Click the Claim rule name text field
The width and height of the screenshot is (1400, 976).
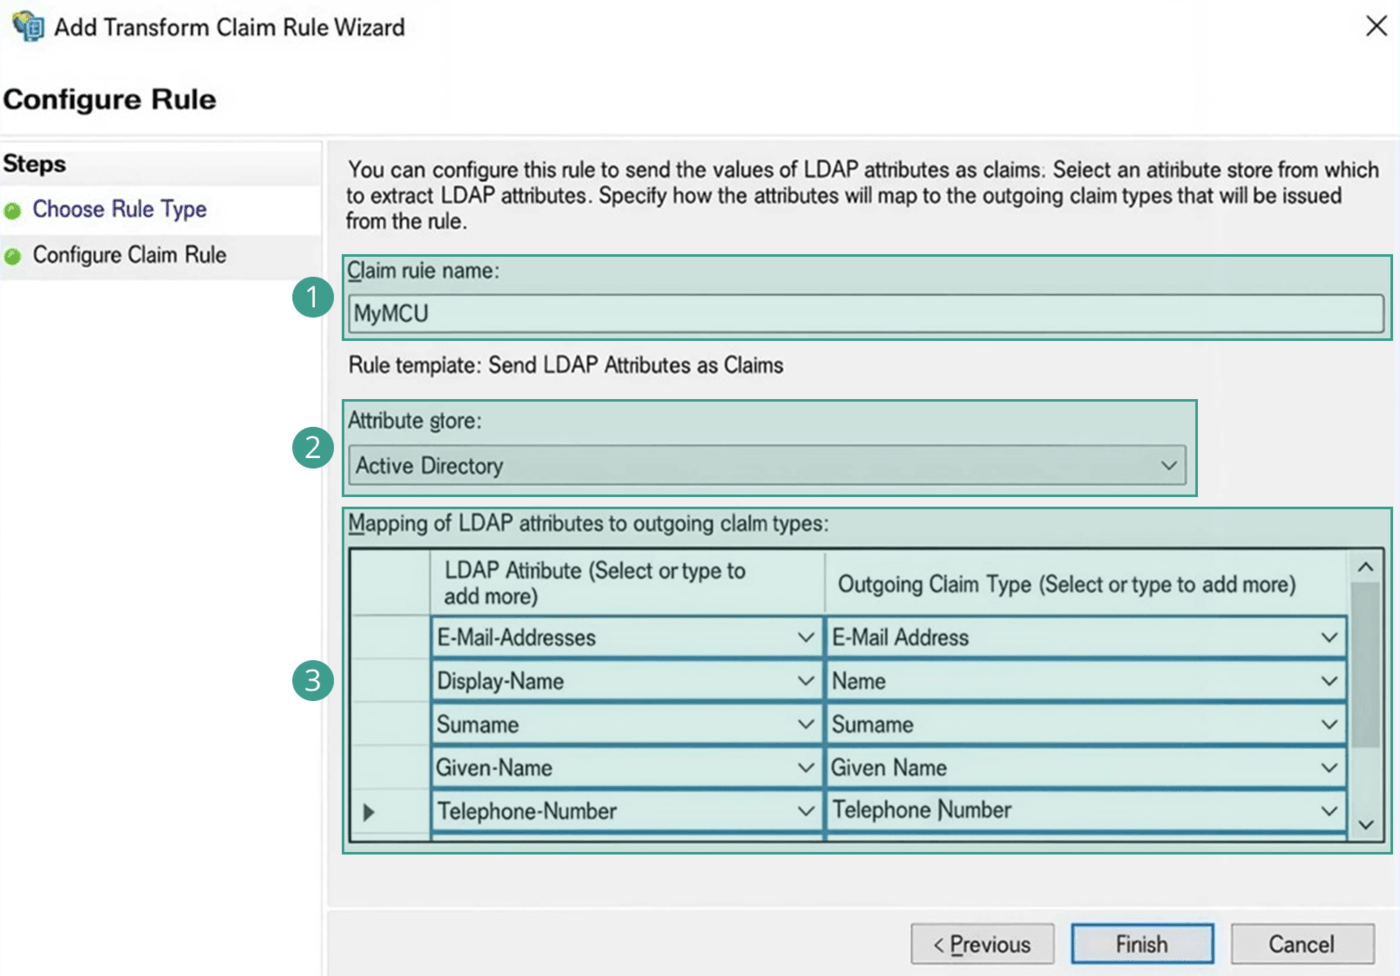tap(865, 314)
